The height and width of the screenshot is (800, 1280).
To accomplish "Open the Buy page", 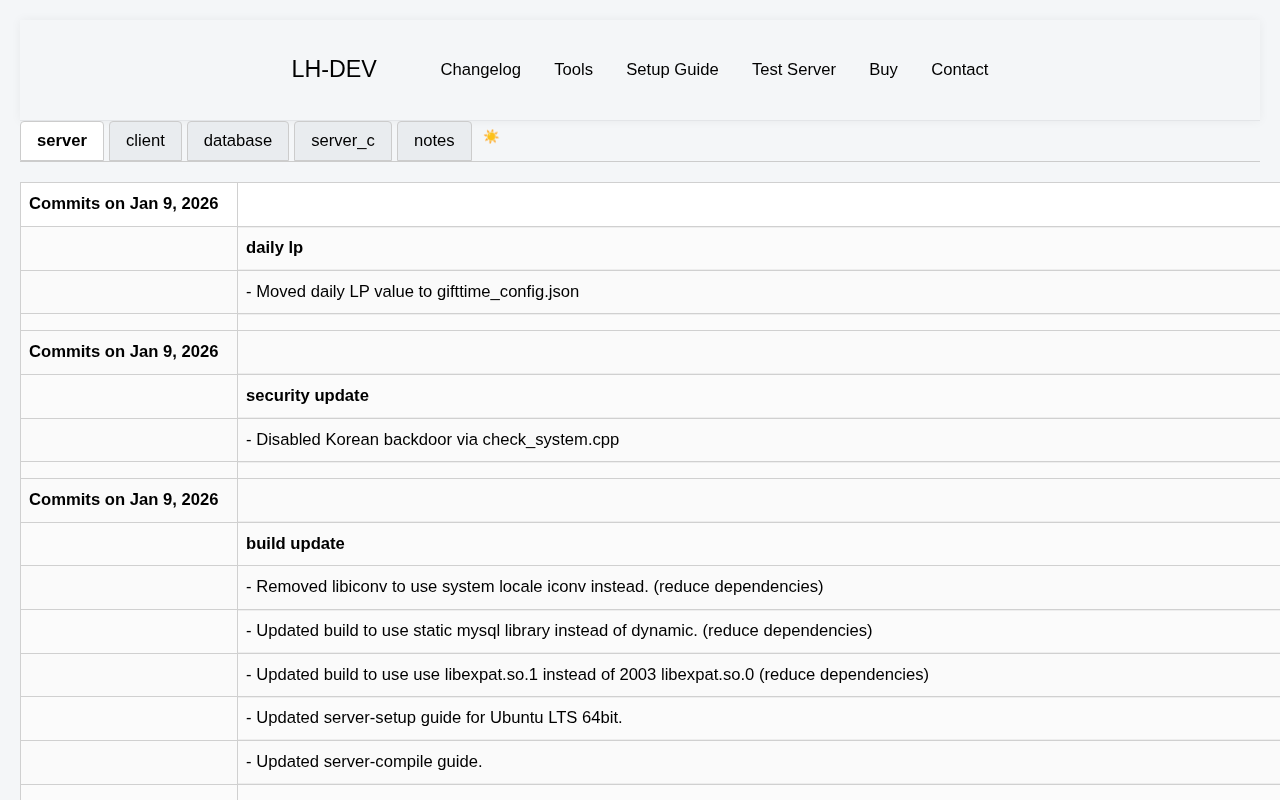I will pos(883,69).
